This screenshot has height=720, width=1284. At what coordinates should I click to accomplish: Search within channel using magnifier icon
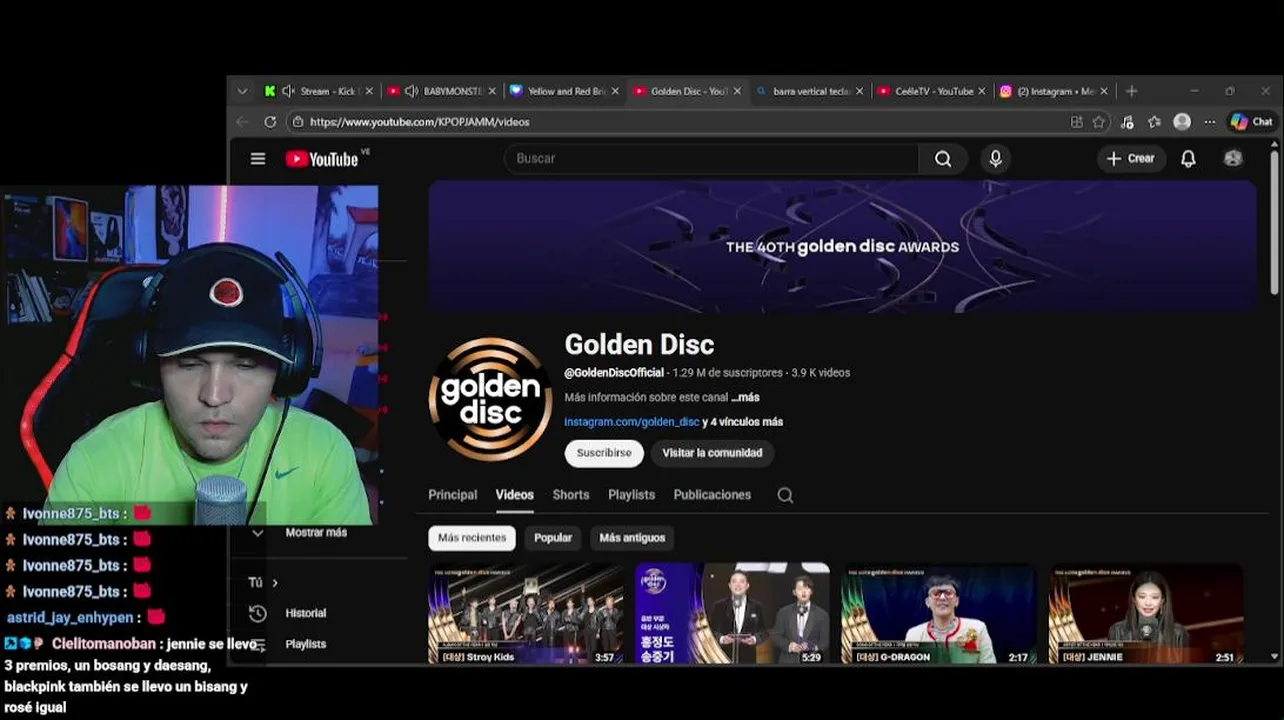pyautogui.click(x=785, y=495)
